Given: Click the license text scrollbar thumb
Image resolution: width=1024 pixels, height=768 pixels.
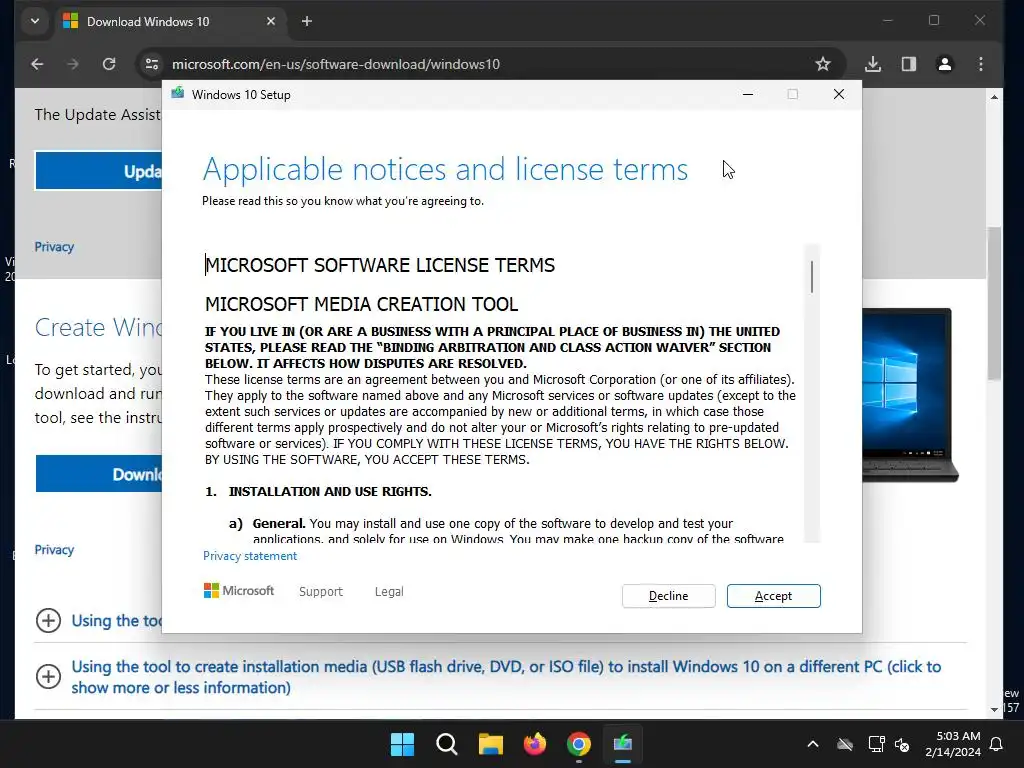Looking at the screenshot, I should (812, 276).
